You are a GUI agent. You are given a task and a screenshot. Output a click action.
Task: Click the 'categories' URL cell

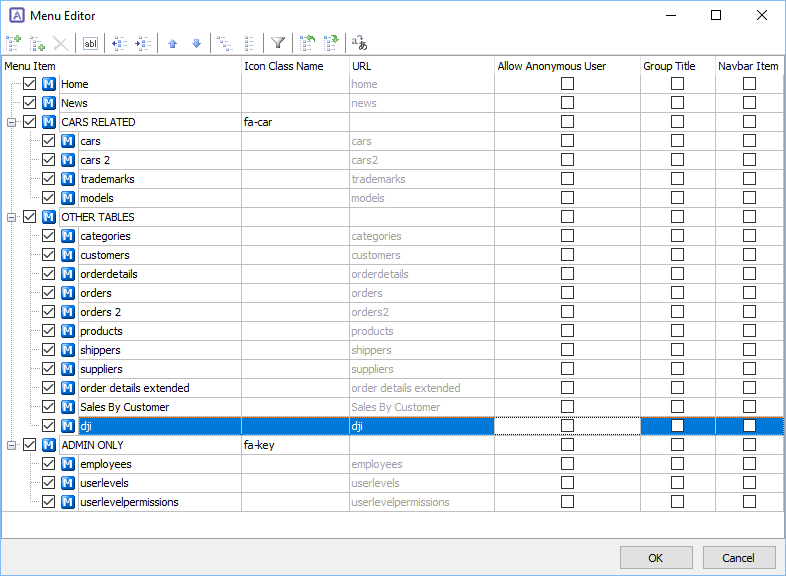pos(422,236)
